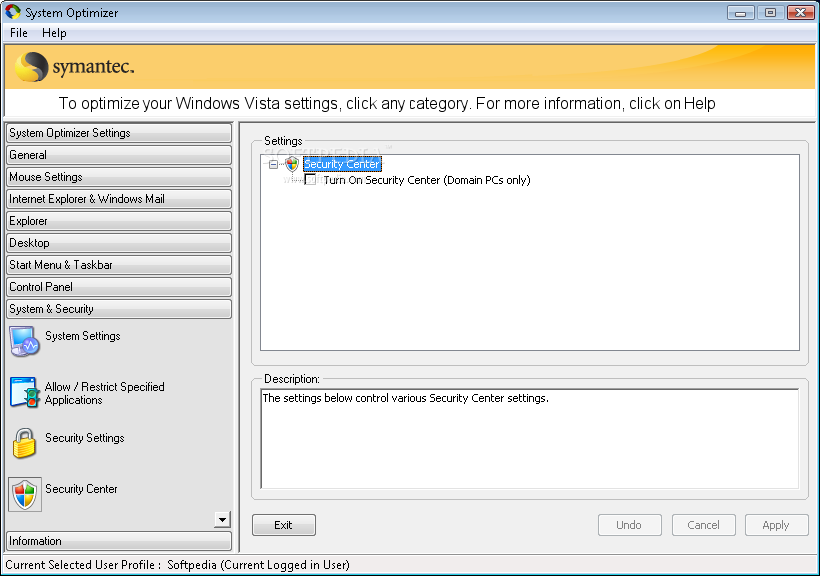Click the Cancel button
Image resolution: width=820 pixels, height=576 pixels.
[x=703, y=525]
